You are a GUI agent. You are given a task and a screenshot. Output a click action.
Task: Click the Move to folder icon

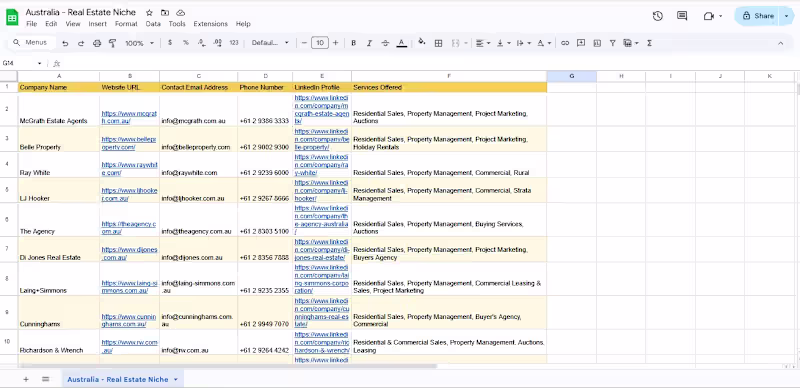coord(165,12)
